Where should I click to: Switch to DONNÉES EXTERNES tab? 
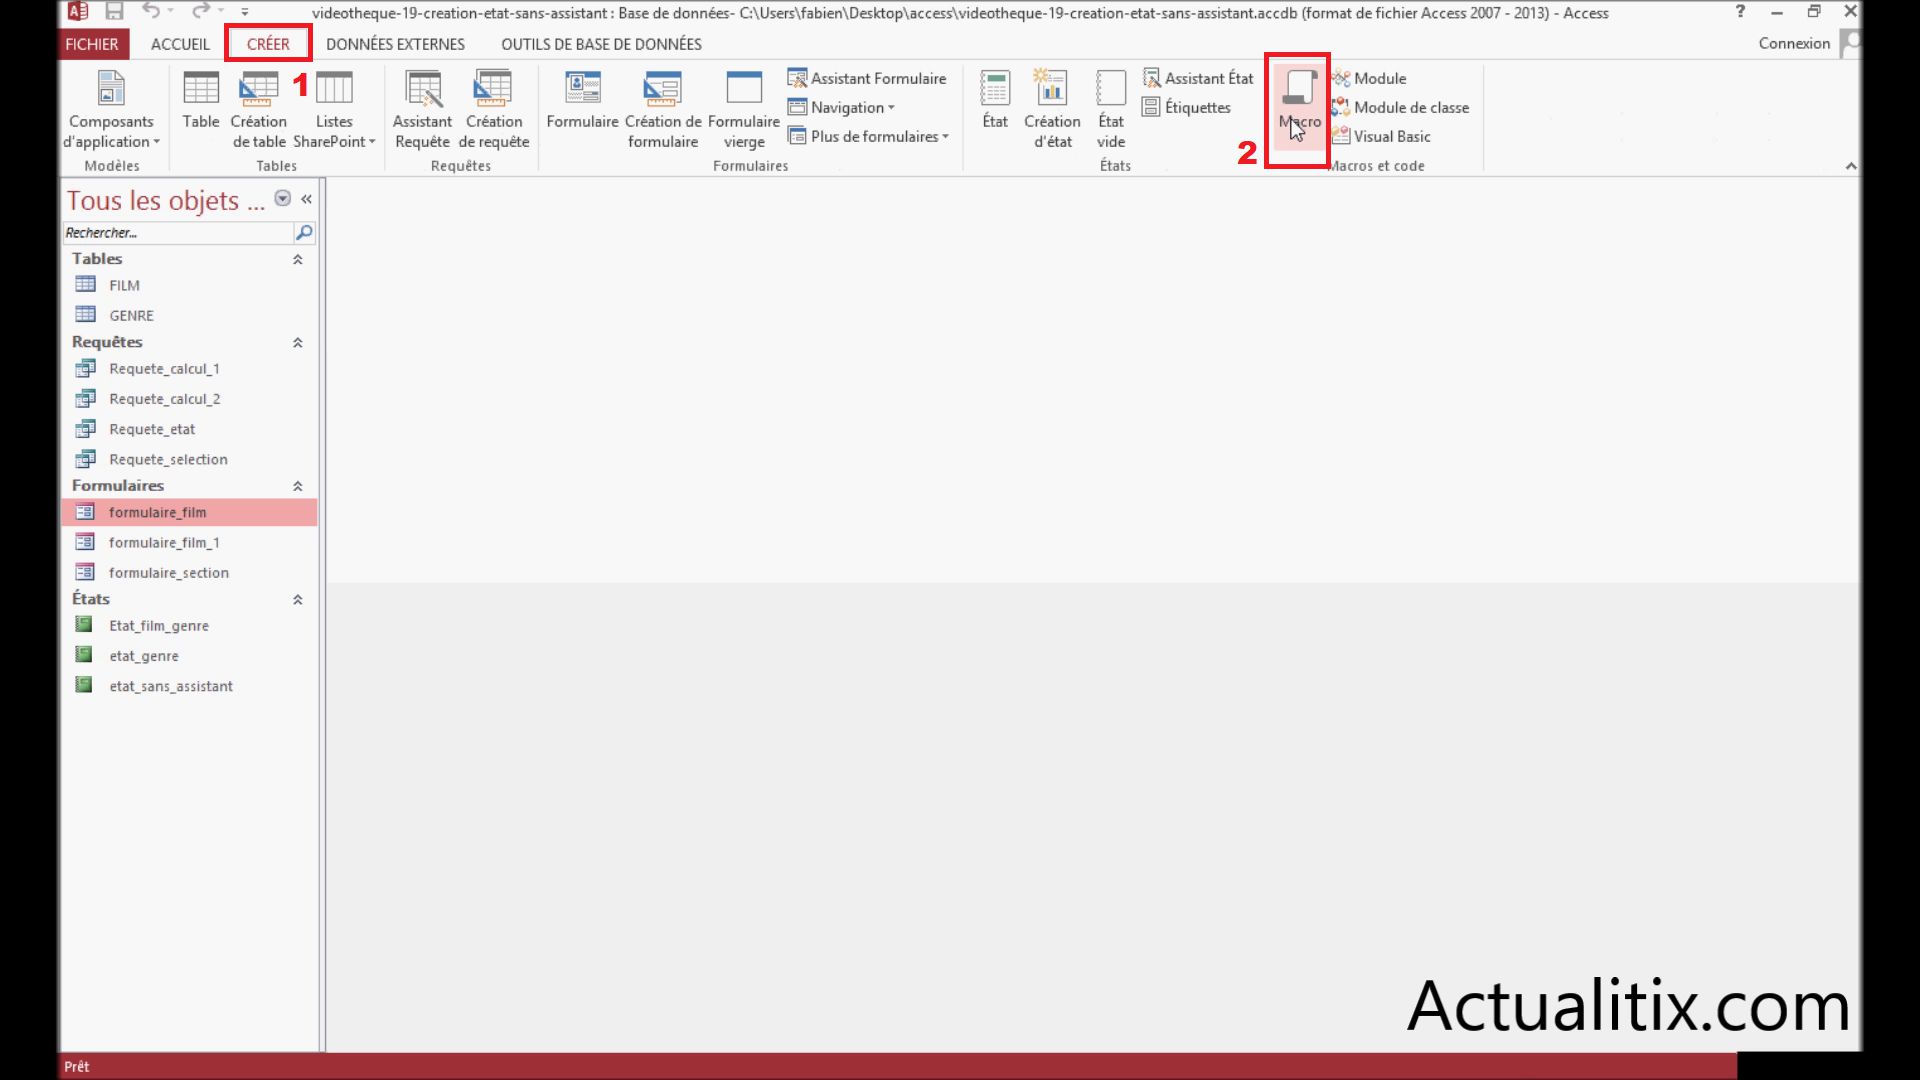395,44
